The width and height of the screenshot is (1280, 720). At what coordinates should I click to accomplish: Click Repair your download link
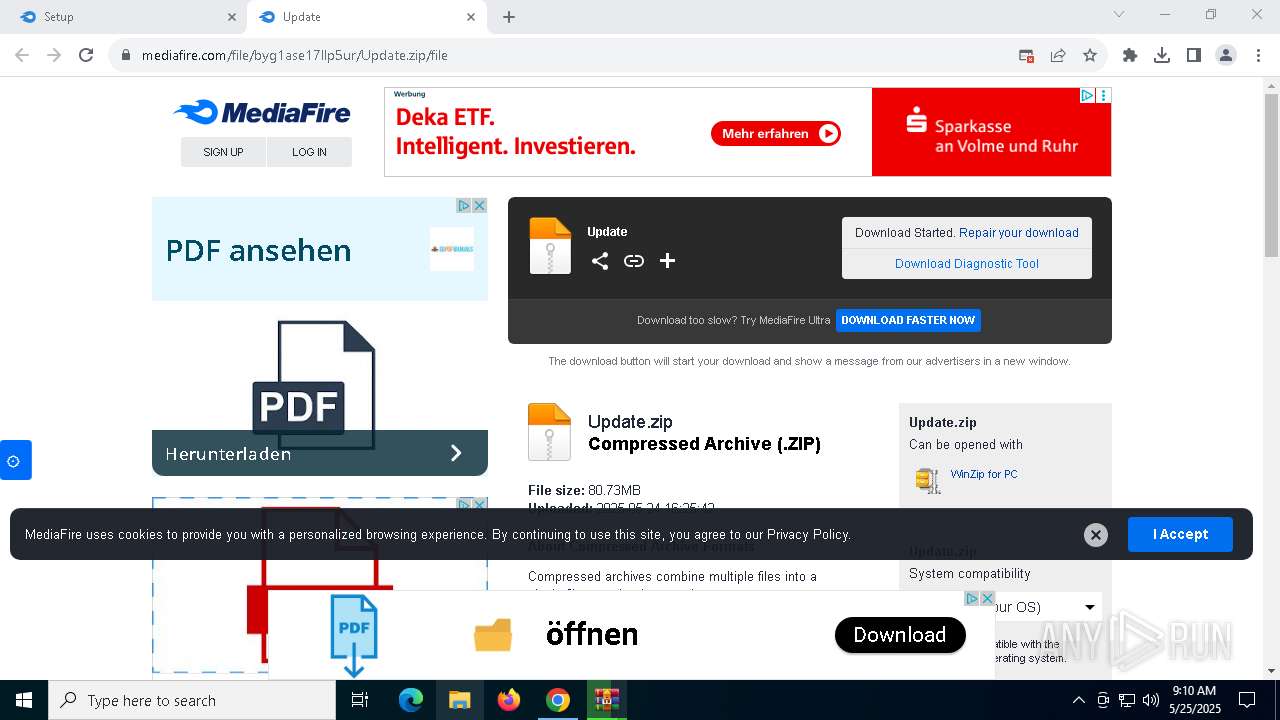(x=1019, y=233)
